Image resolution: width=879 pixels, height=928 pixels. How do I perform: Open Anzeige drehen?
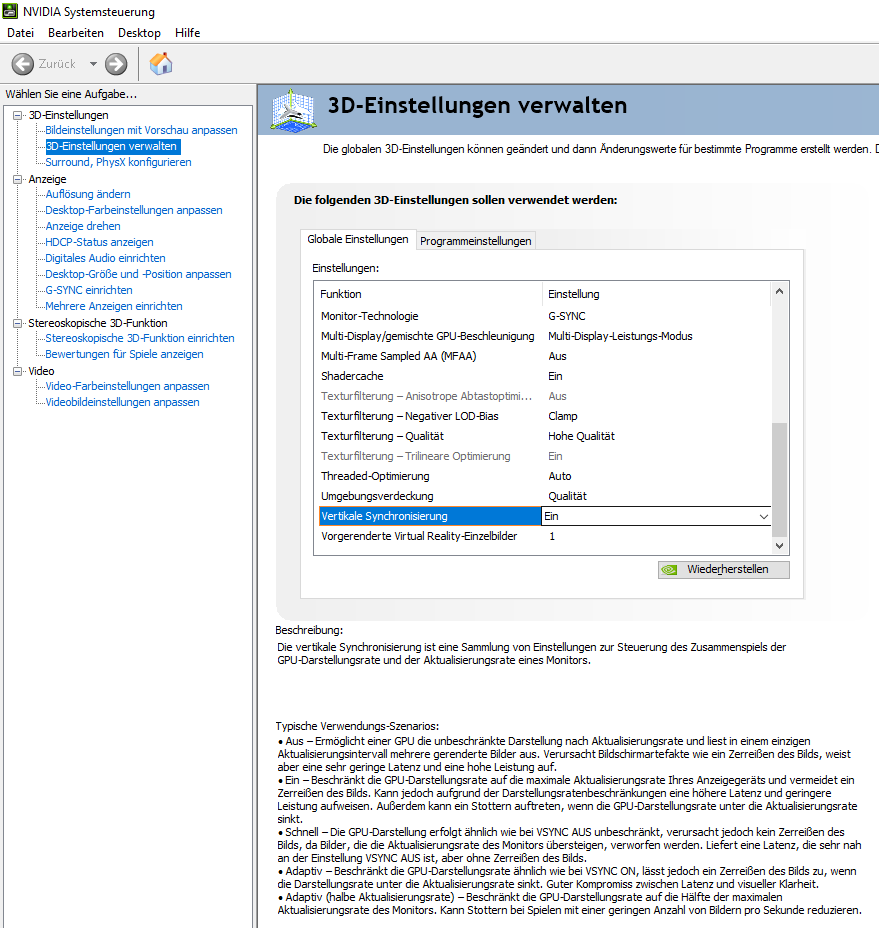coord(83,226)
